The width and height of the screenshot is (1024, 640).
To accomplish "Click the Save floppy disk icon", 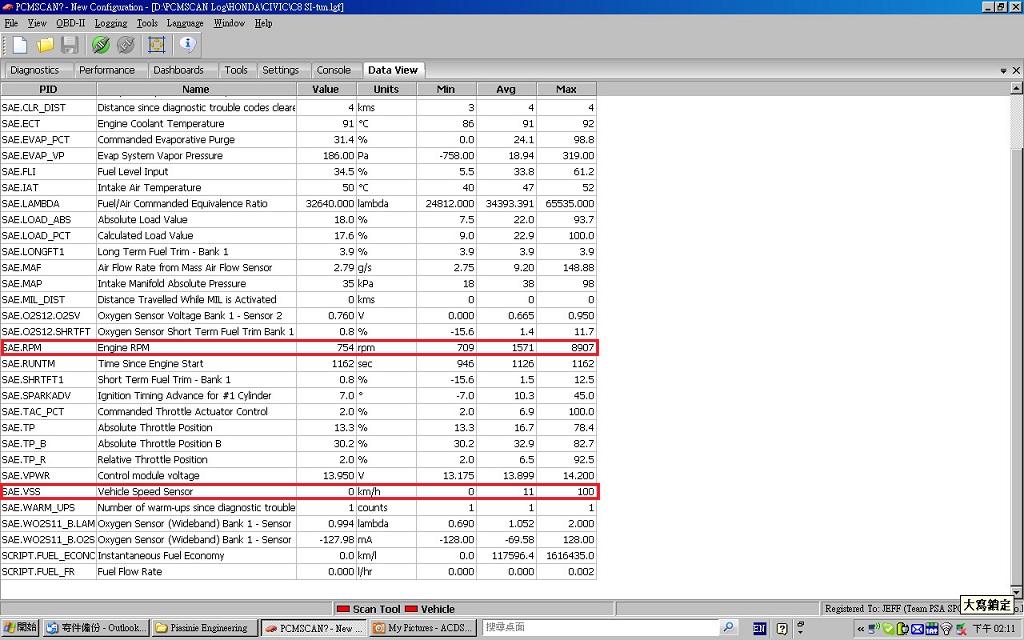I will point(69,44).
